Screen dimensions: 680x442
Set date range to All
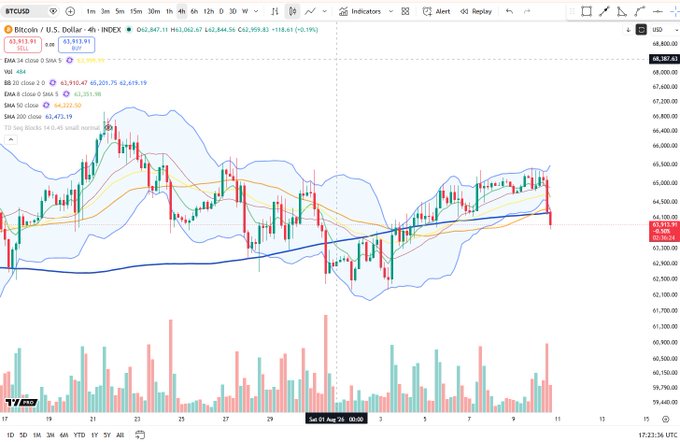pos(120,435)
